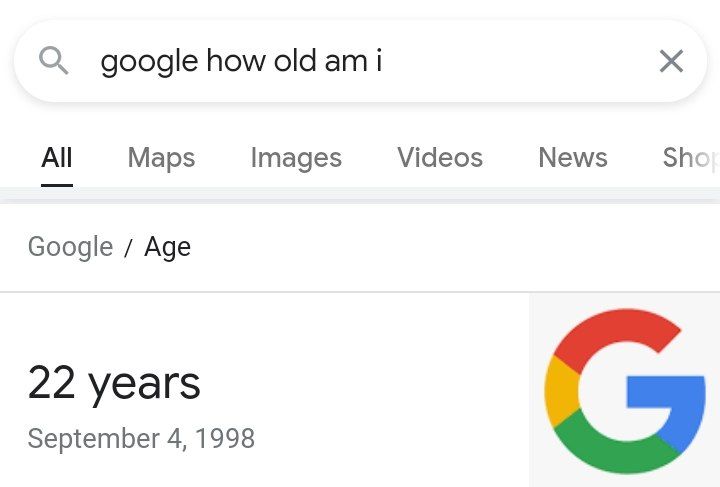Image resolution: width=720 pixels, height=487 pixels.
Task: Click the yellow arc of the G logo
Action: coord(561,391)
